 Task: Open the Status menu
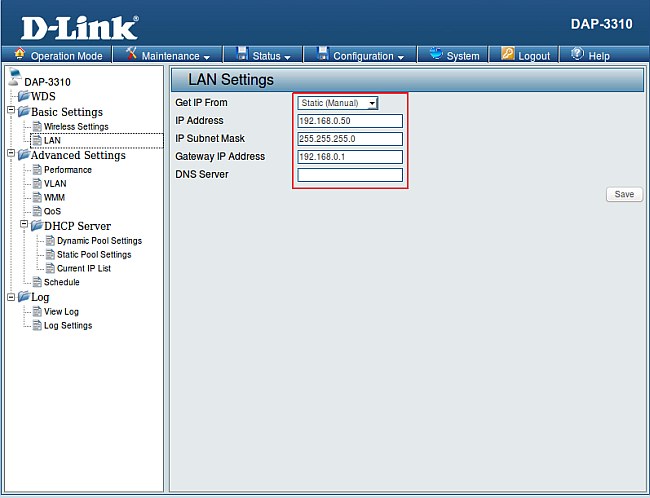264,56
